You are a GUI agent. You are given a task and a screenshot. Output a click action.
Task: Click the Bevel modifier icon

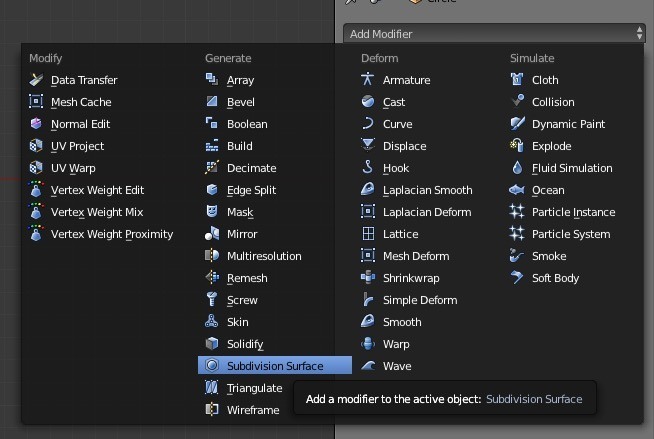tap(212, 102)
